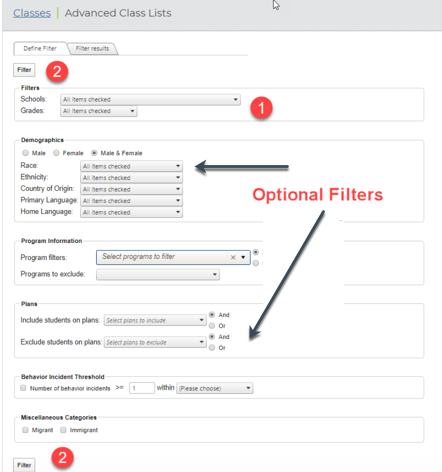Open the Ethnicity dropdown
The height and width of the screenshot is (472, 442).
[x=131, y=178]
